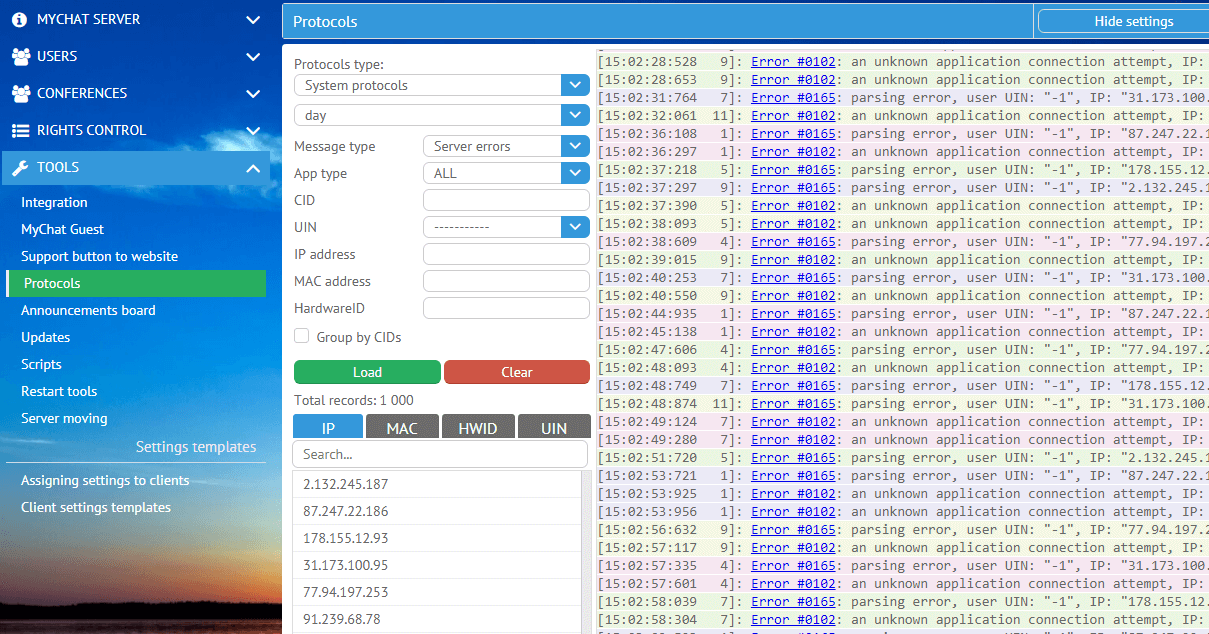Select IP 31.173.100.95 in the list

(x=436, y=565)
